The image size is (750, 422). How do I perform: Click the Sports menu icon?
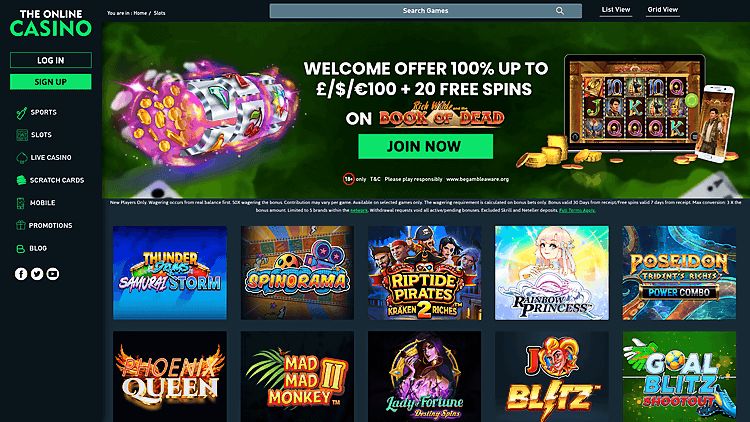[22, 112]
